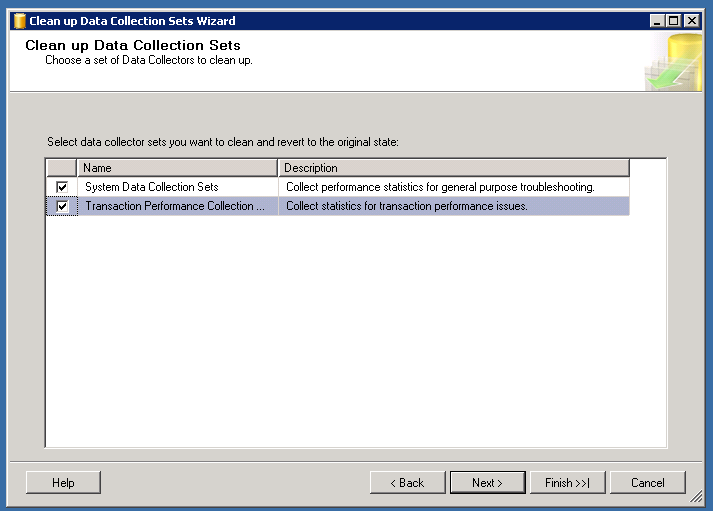
Task: Click the blank checkbox column header
Action: (62, 168)
